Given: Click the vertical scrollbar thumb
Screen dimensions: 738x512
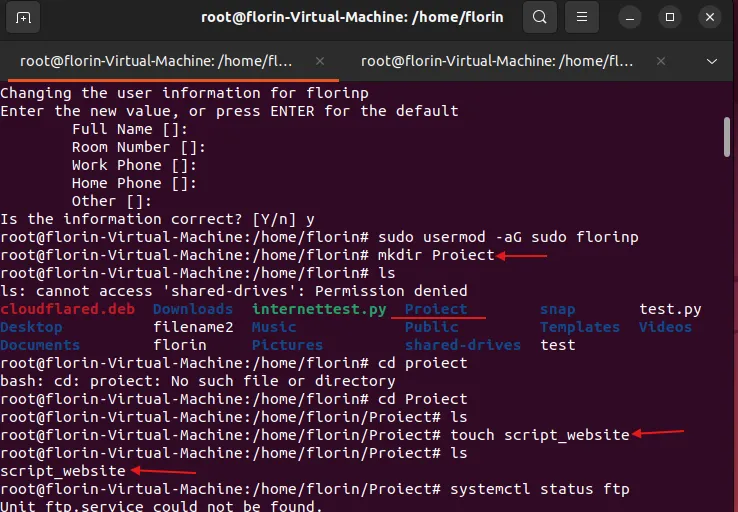Looking at the screenshot, I should pyautogui.click(x=727, y=137).
